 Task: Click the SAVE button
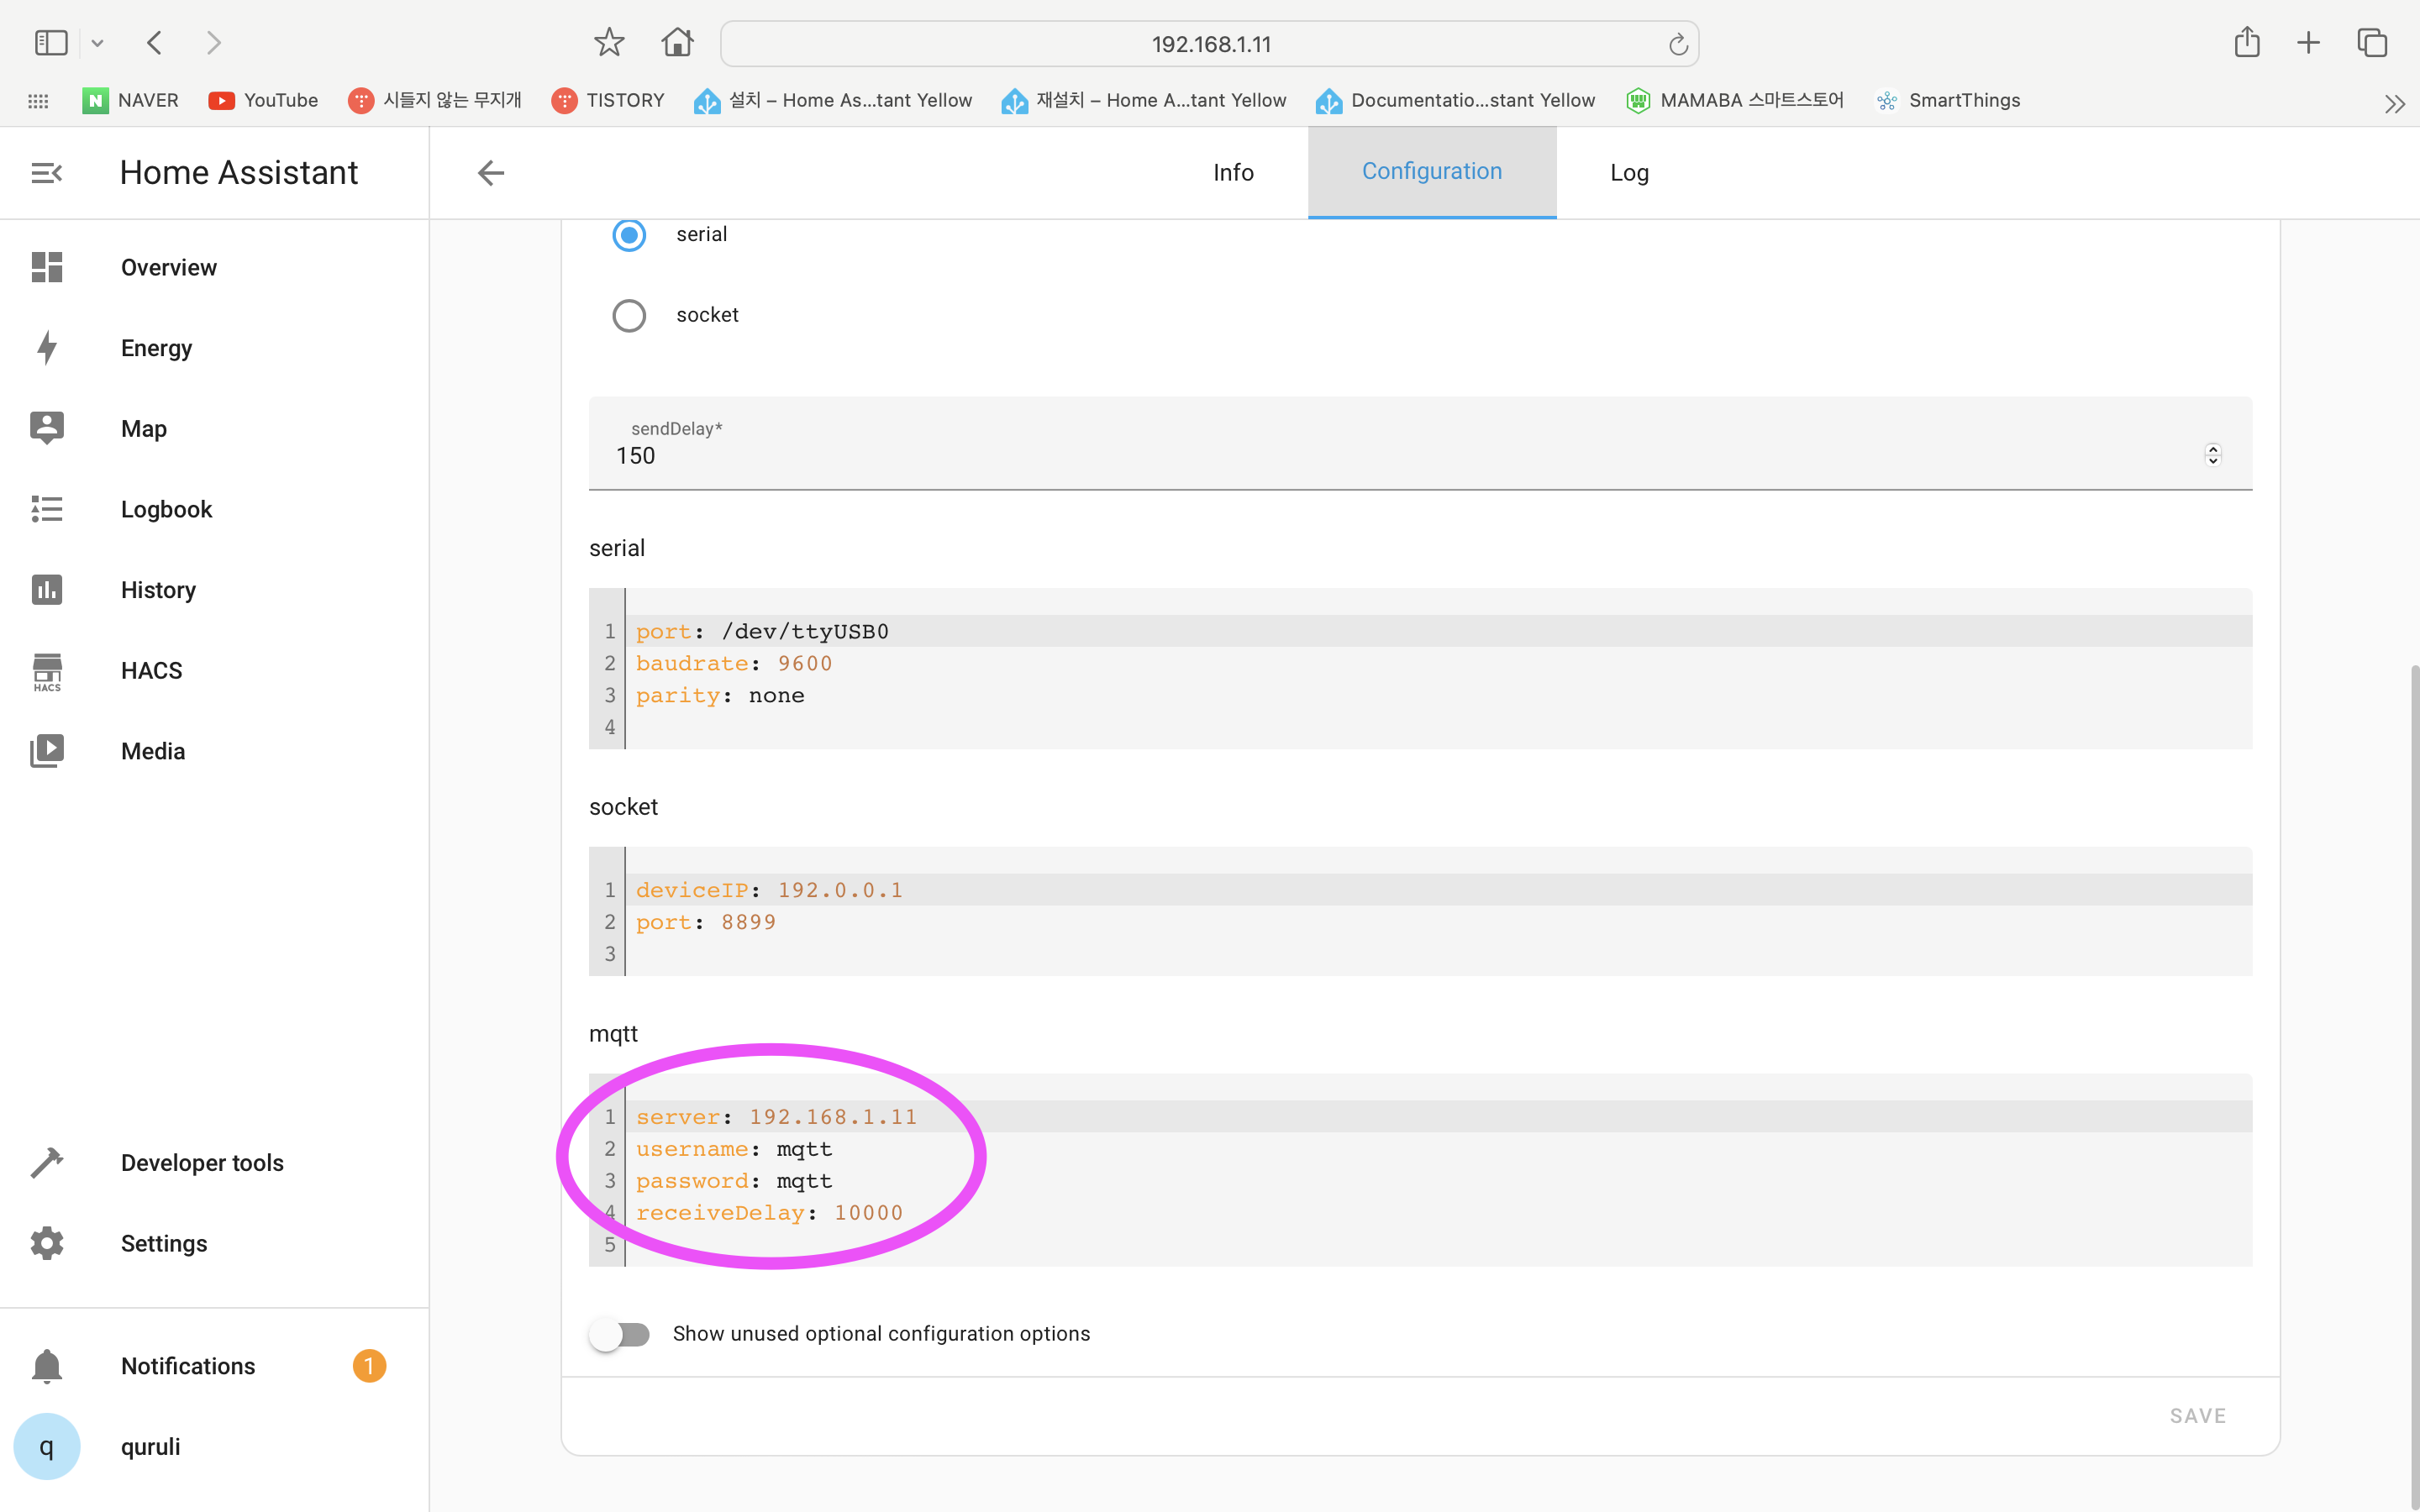(2198, 1415)
